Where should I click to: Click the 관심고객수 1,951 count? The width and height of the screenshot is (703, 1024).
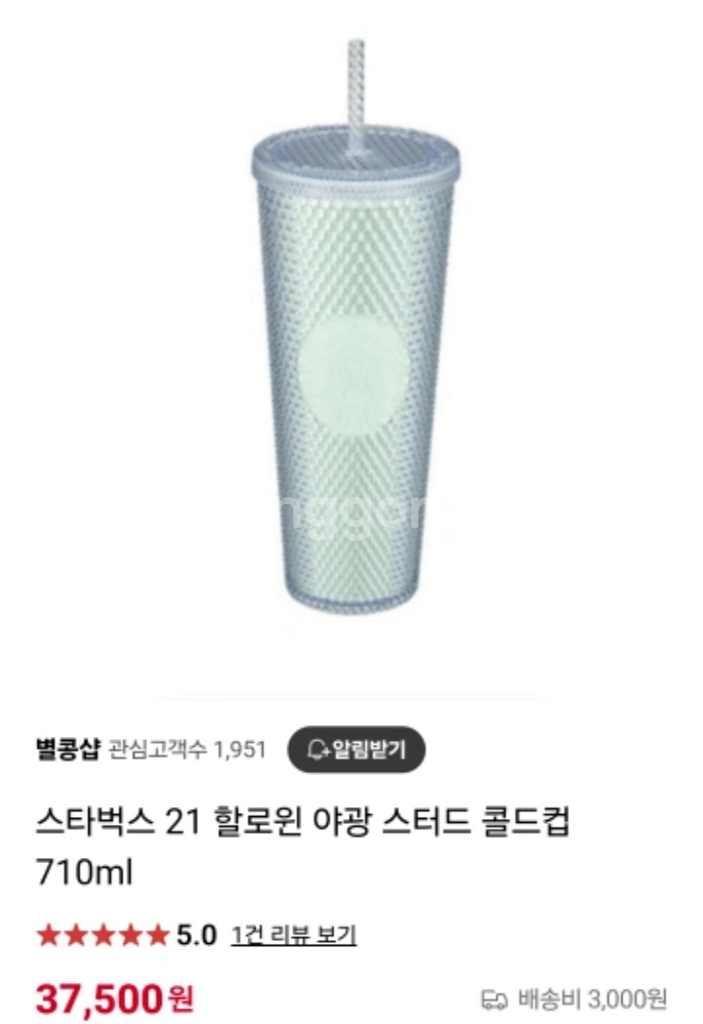tap(188, 749)
